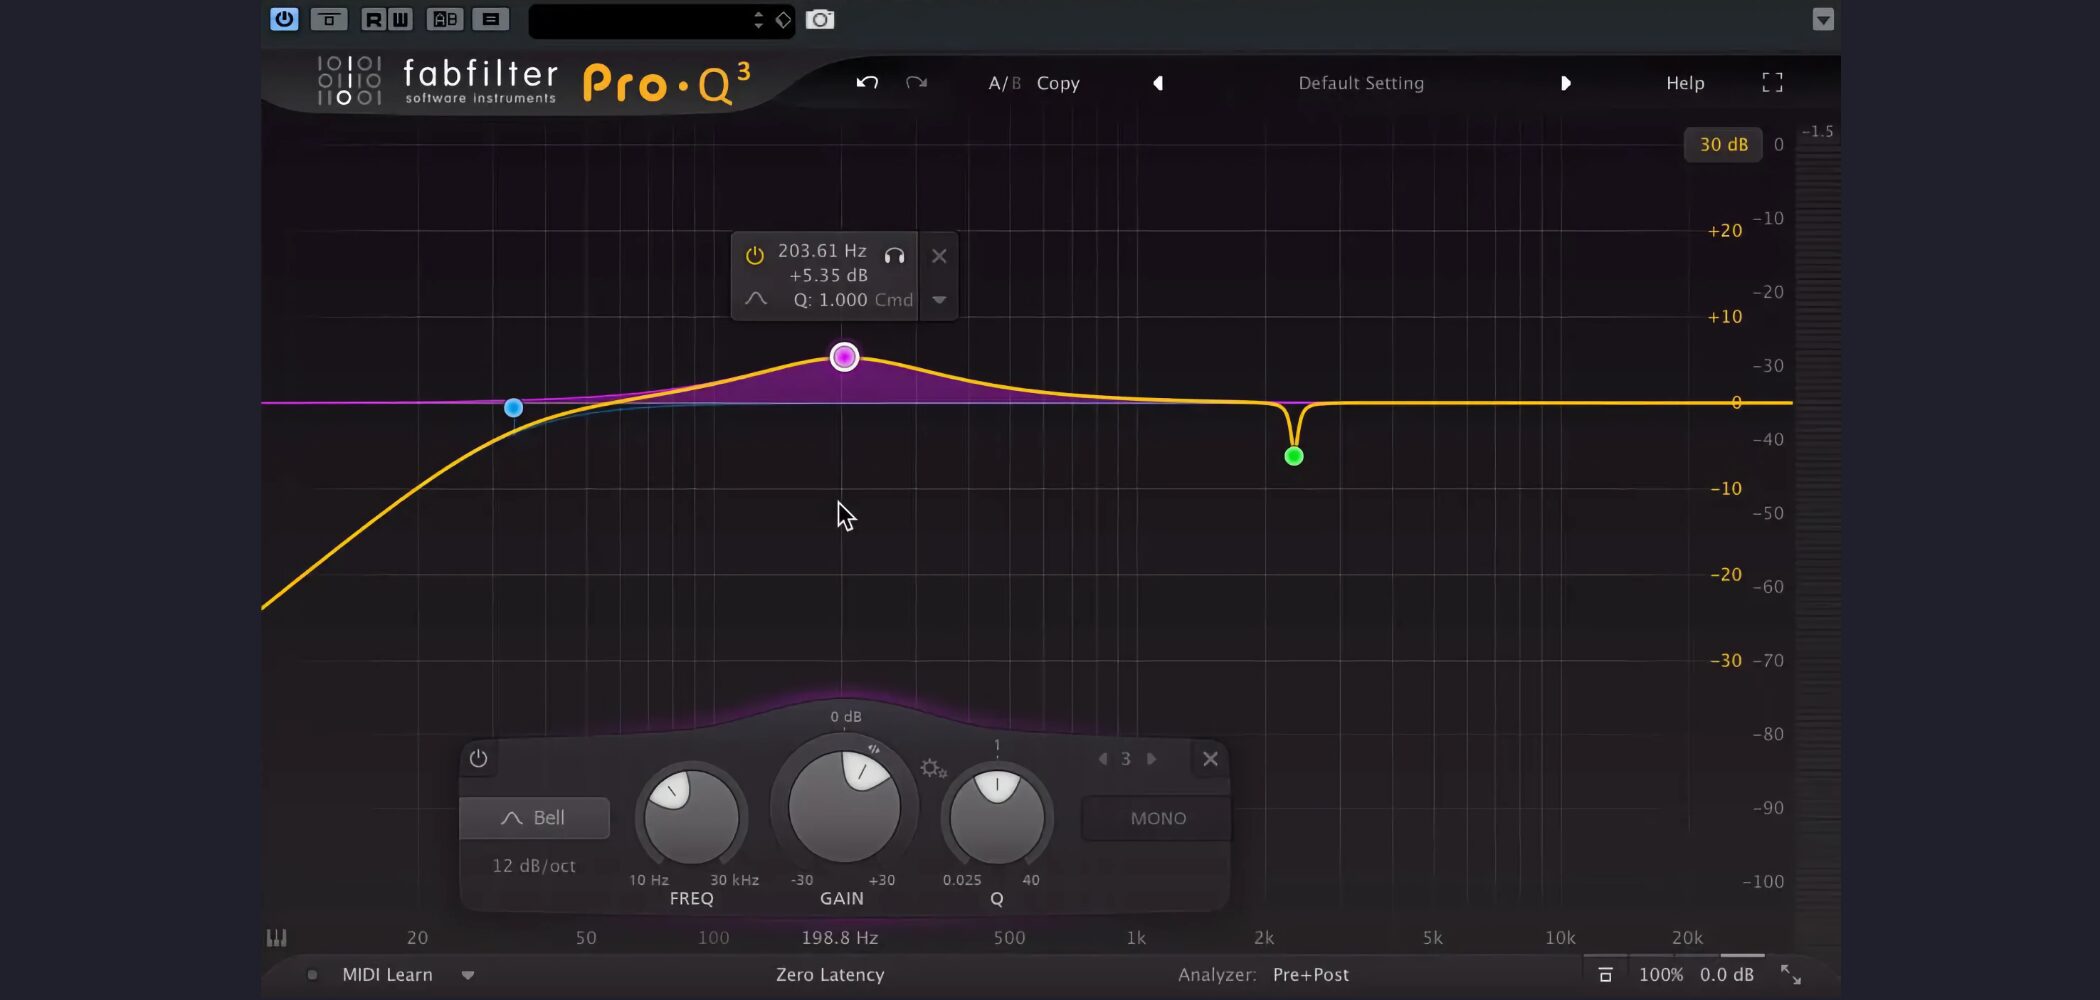Redo the last change

(x=916, y=83)
